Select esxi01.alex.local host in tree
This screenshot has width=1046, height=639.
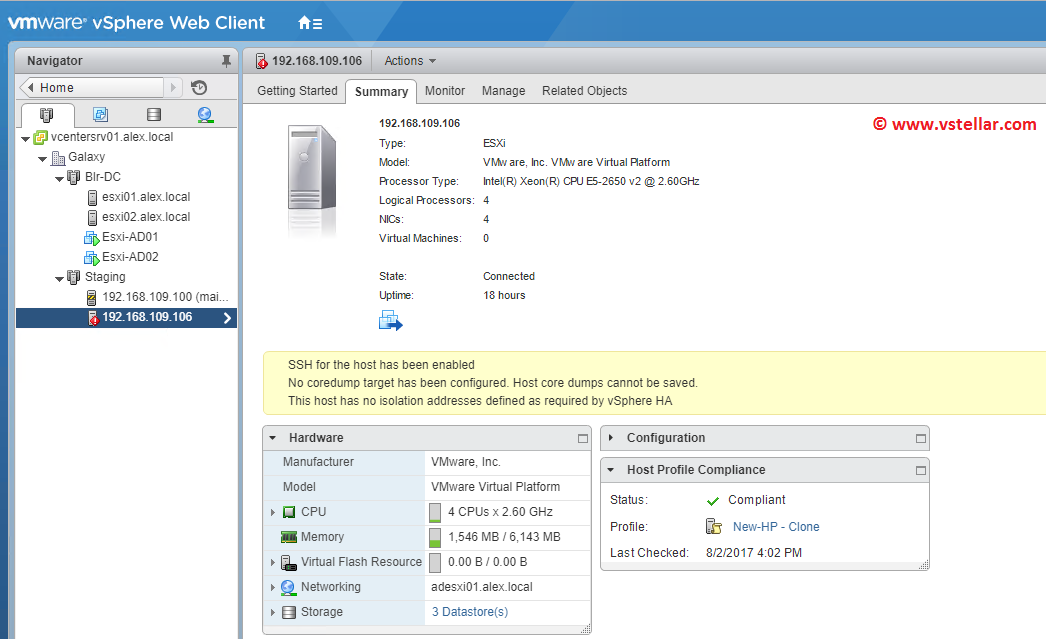[145, 197]
